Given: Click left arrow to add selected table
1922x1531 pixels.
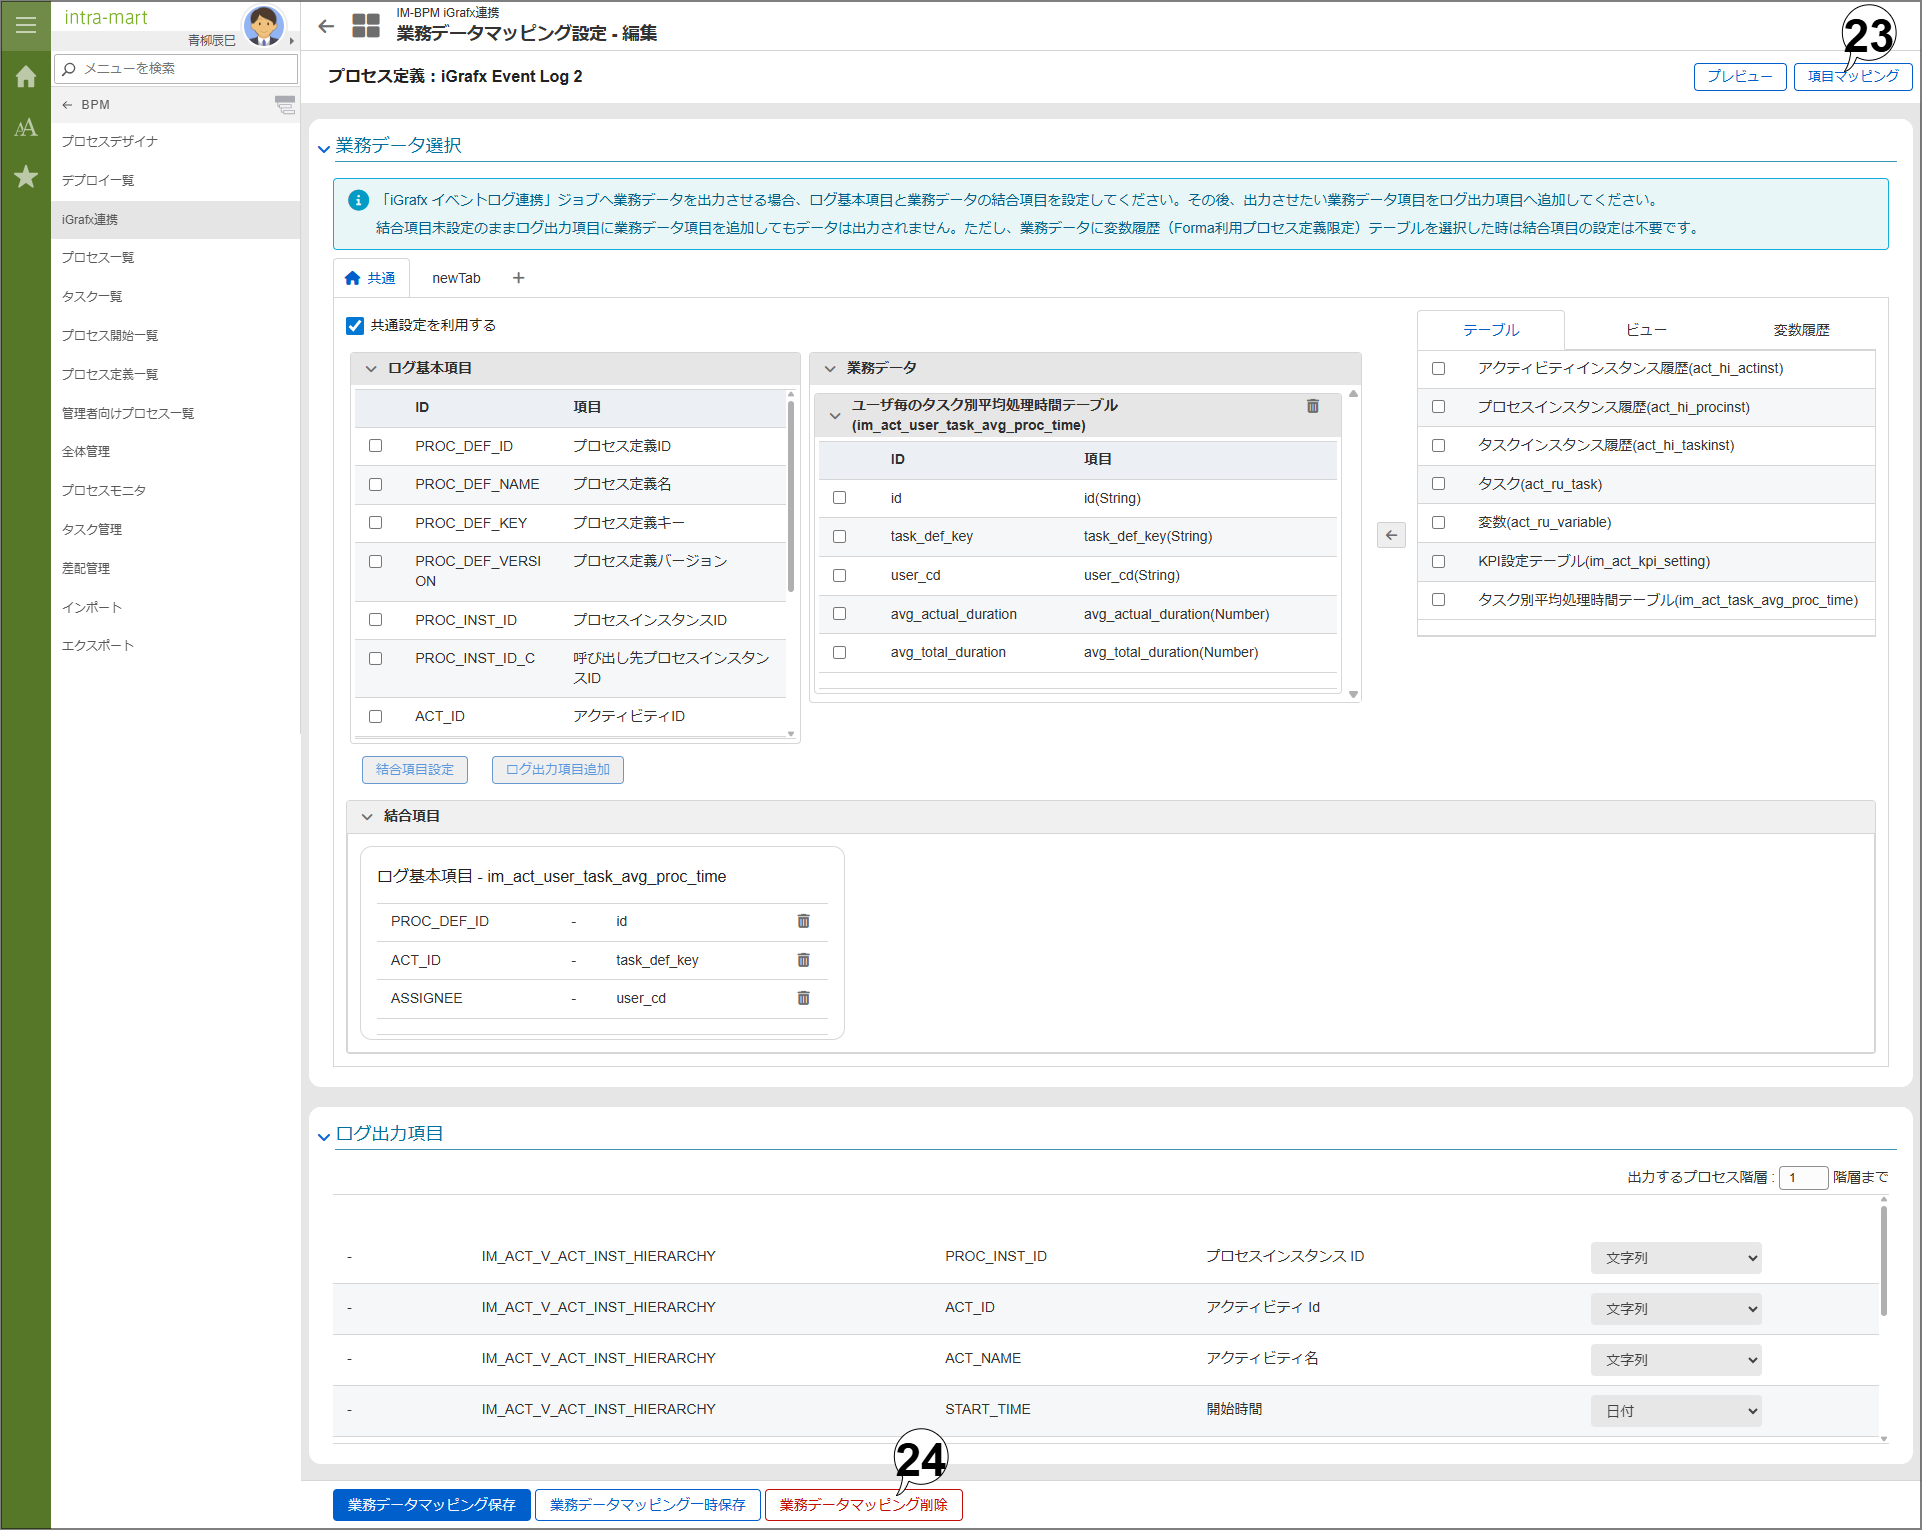Looking at the screenshot, I should tap(1391, 535).
